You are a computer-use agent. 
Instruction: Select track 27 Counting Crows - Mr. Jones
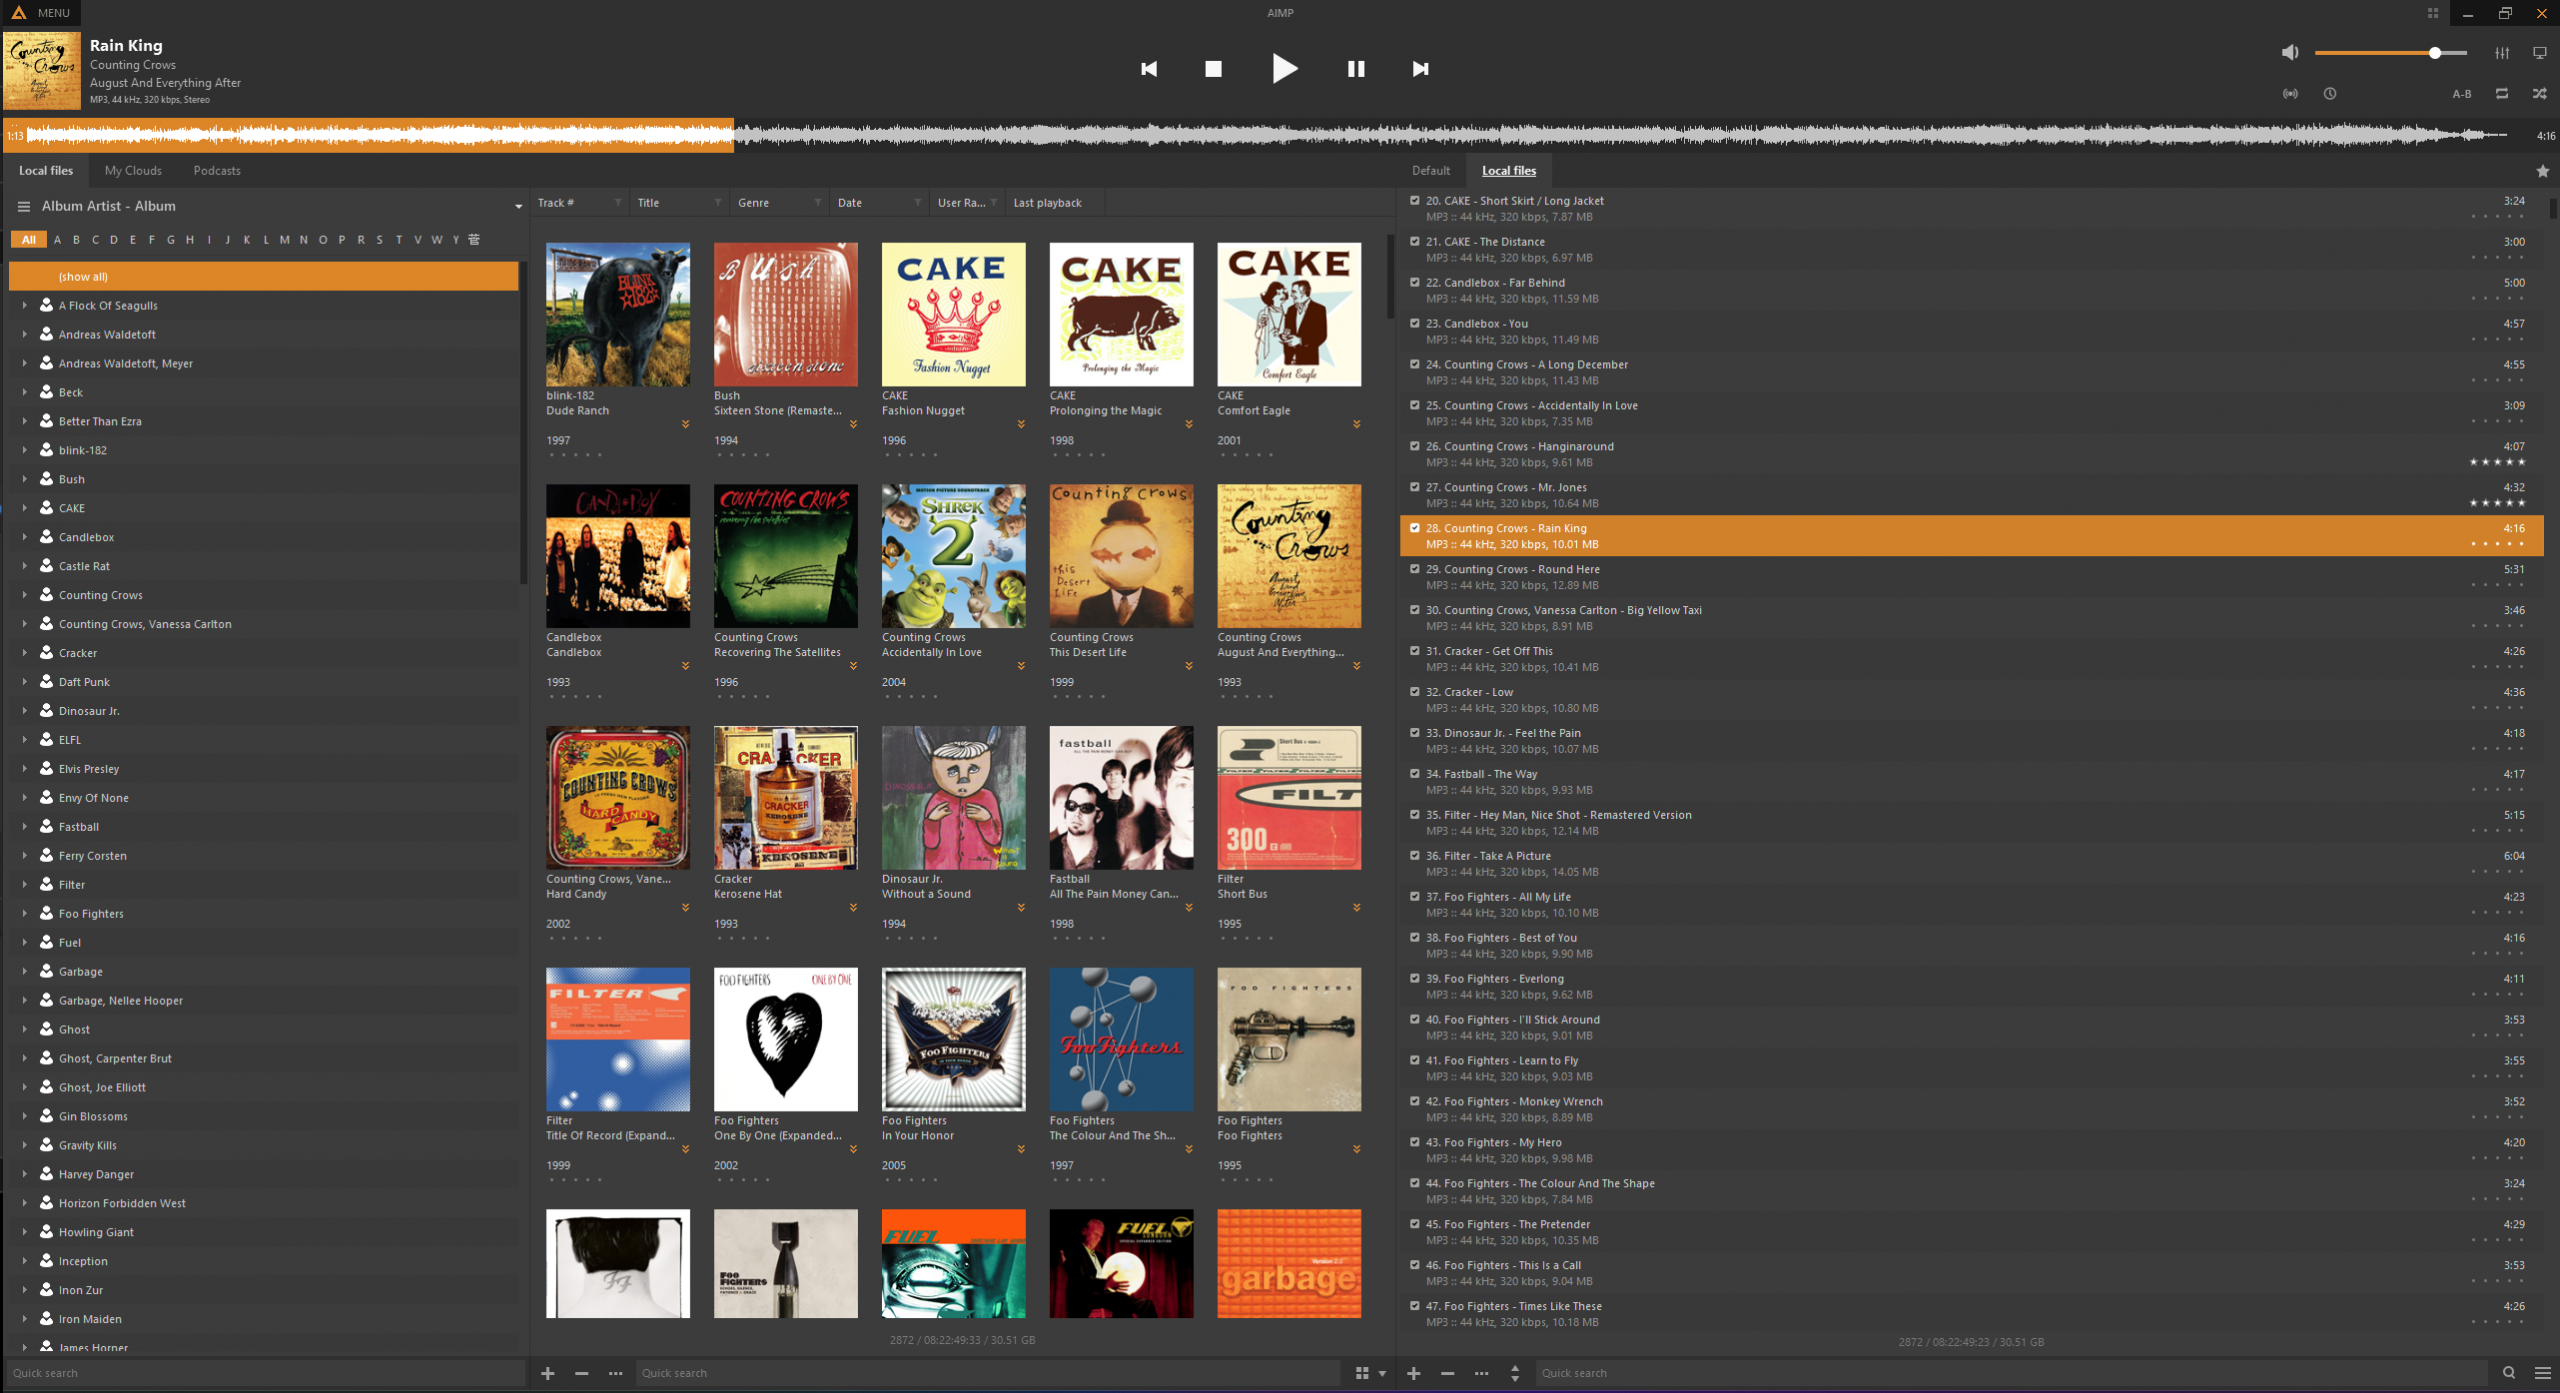pyautogui.click(x=1971, y=495)
